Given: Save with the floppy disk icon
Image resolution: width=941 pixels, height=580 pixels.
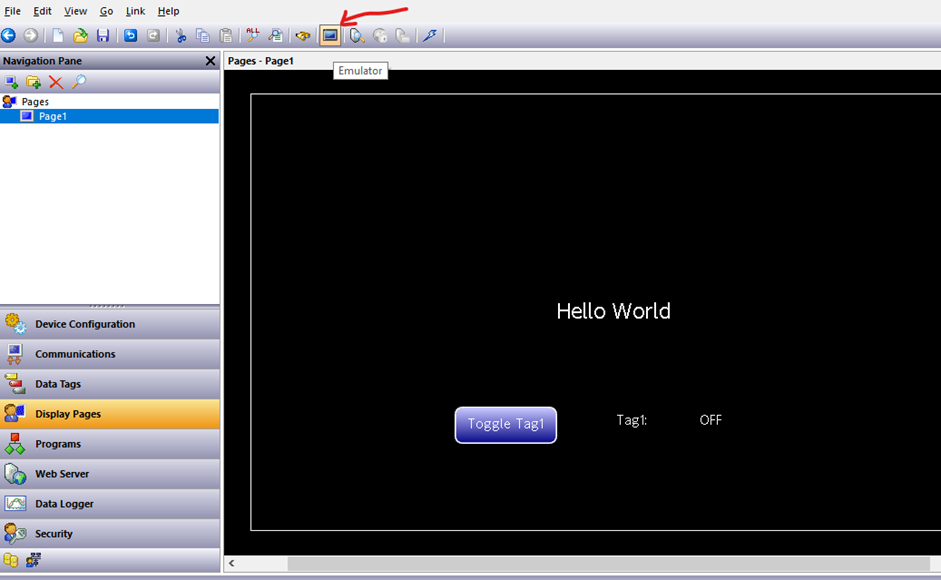Looking at the screenshot, I should pyautogui.click(x=103, y=35).
